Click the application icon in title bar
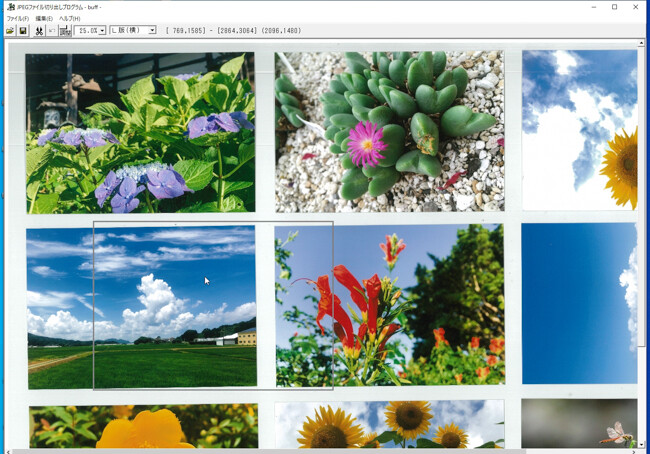Viewport: 650px width, 454px height. click(11, 7)
